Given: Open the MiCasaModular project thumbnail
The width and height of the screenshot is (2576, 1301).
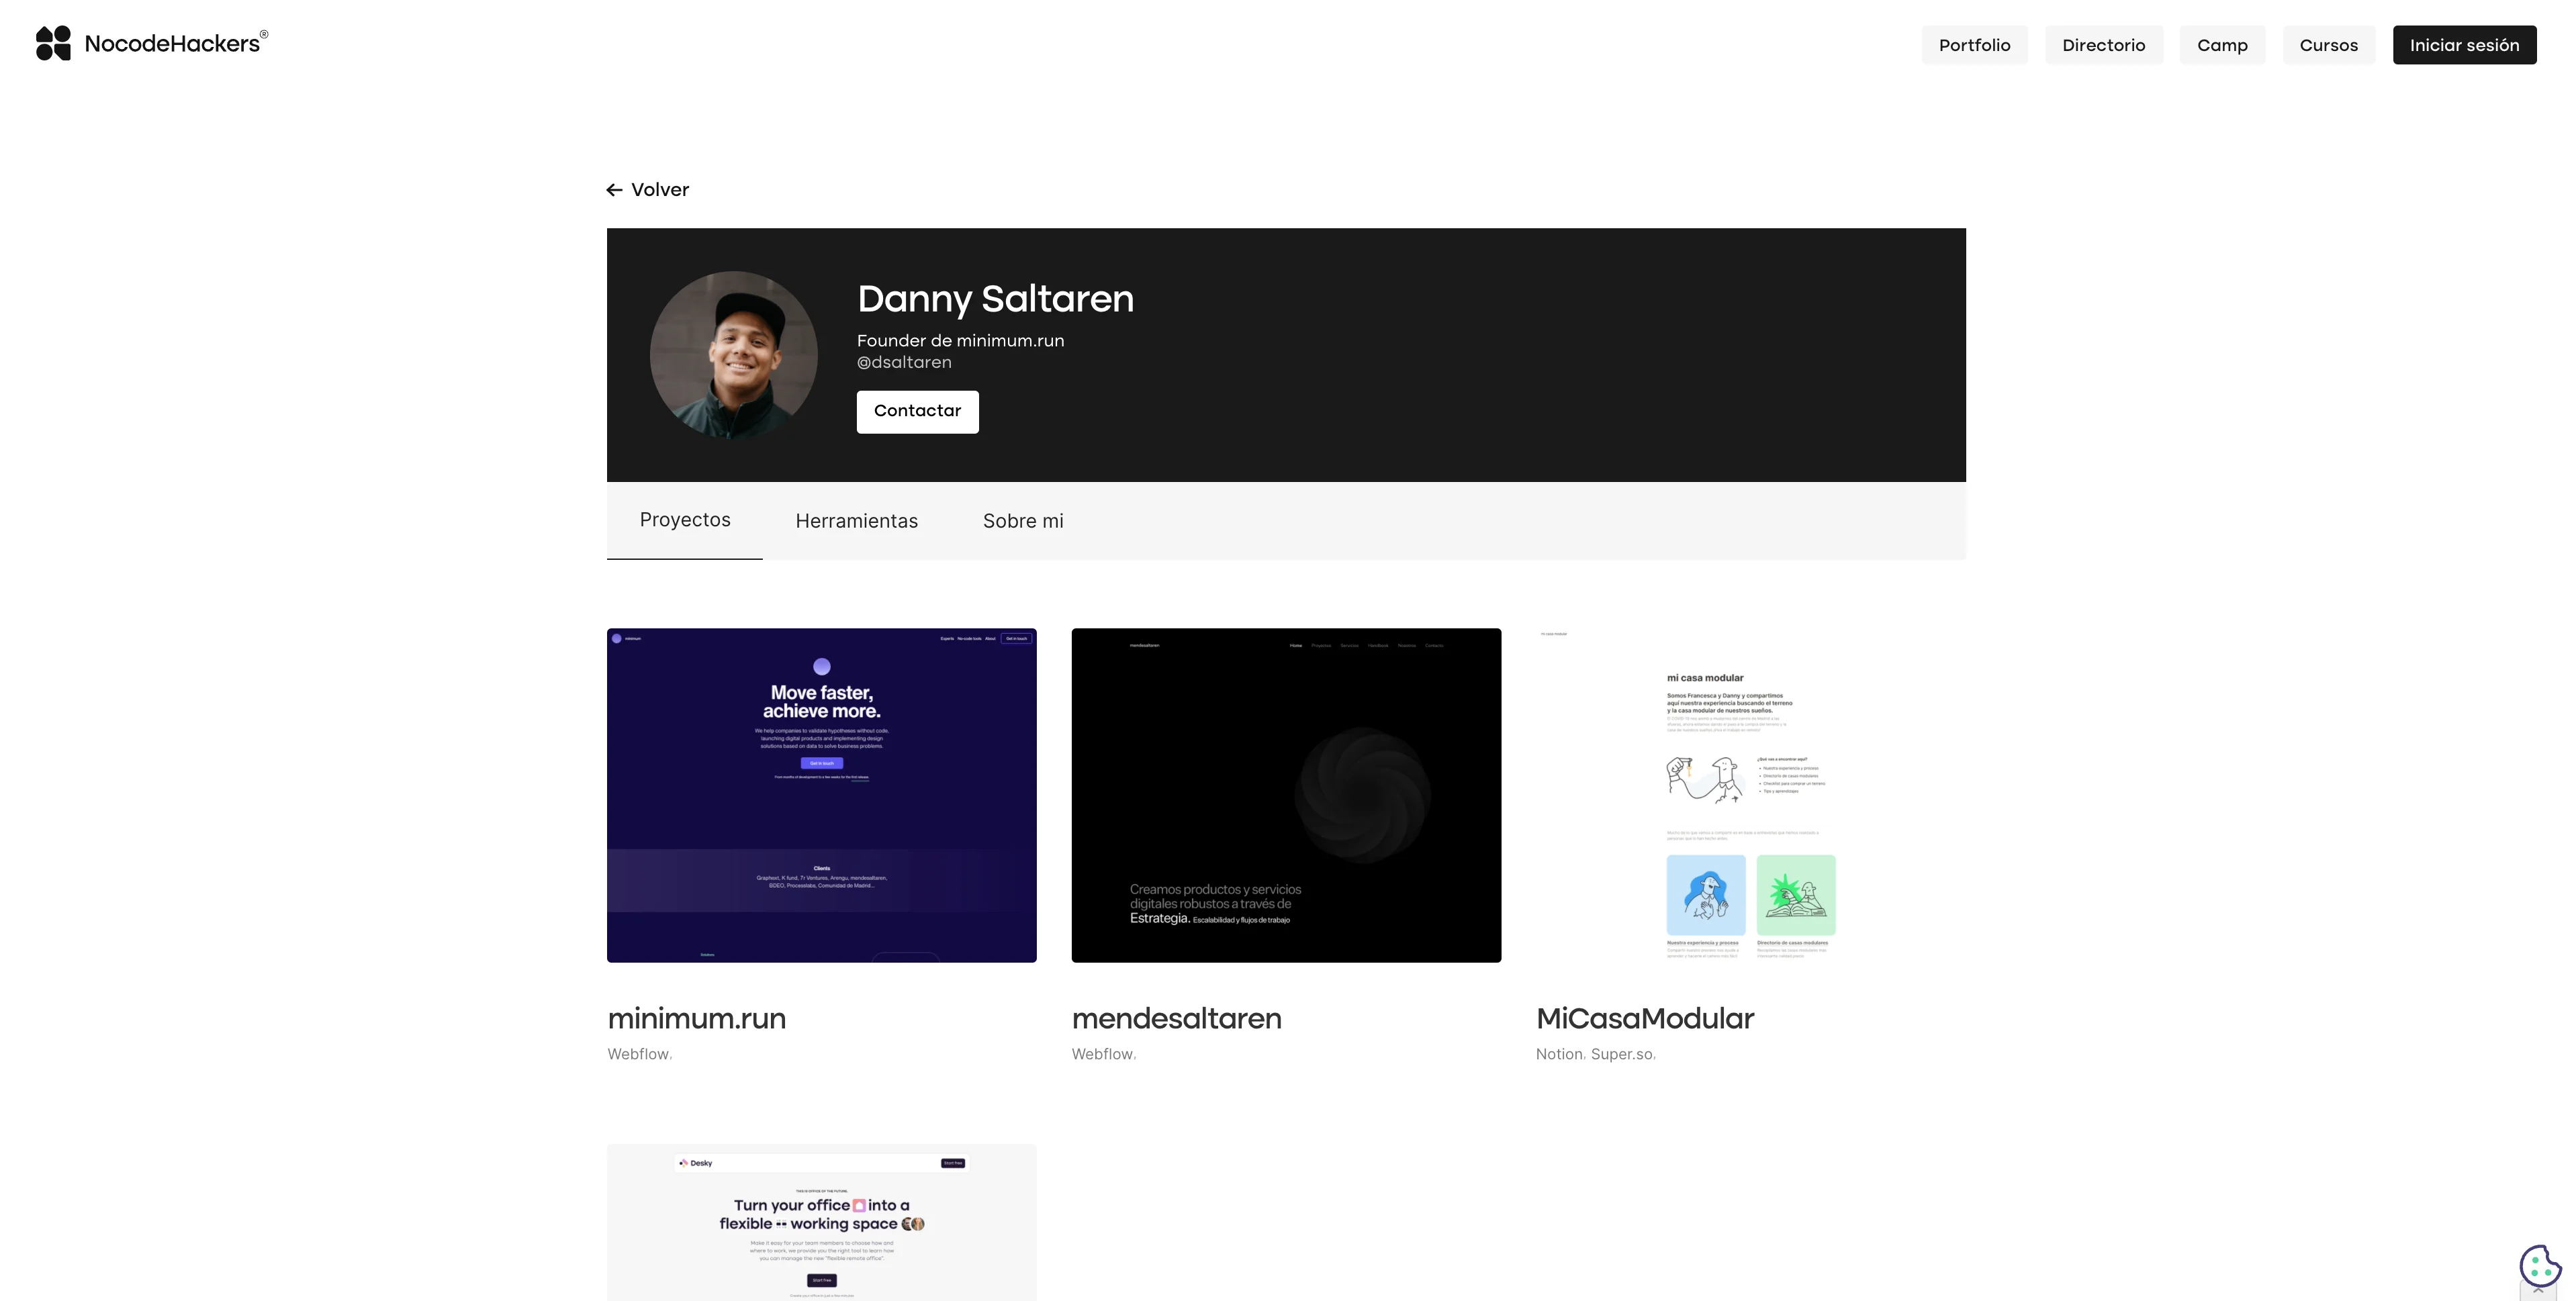Looking at the screenshot, I should pyautogui.click(x=1750, y=795).
